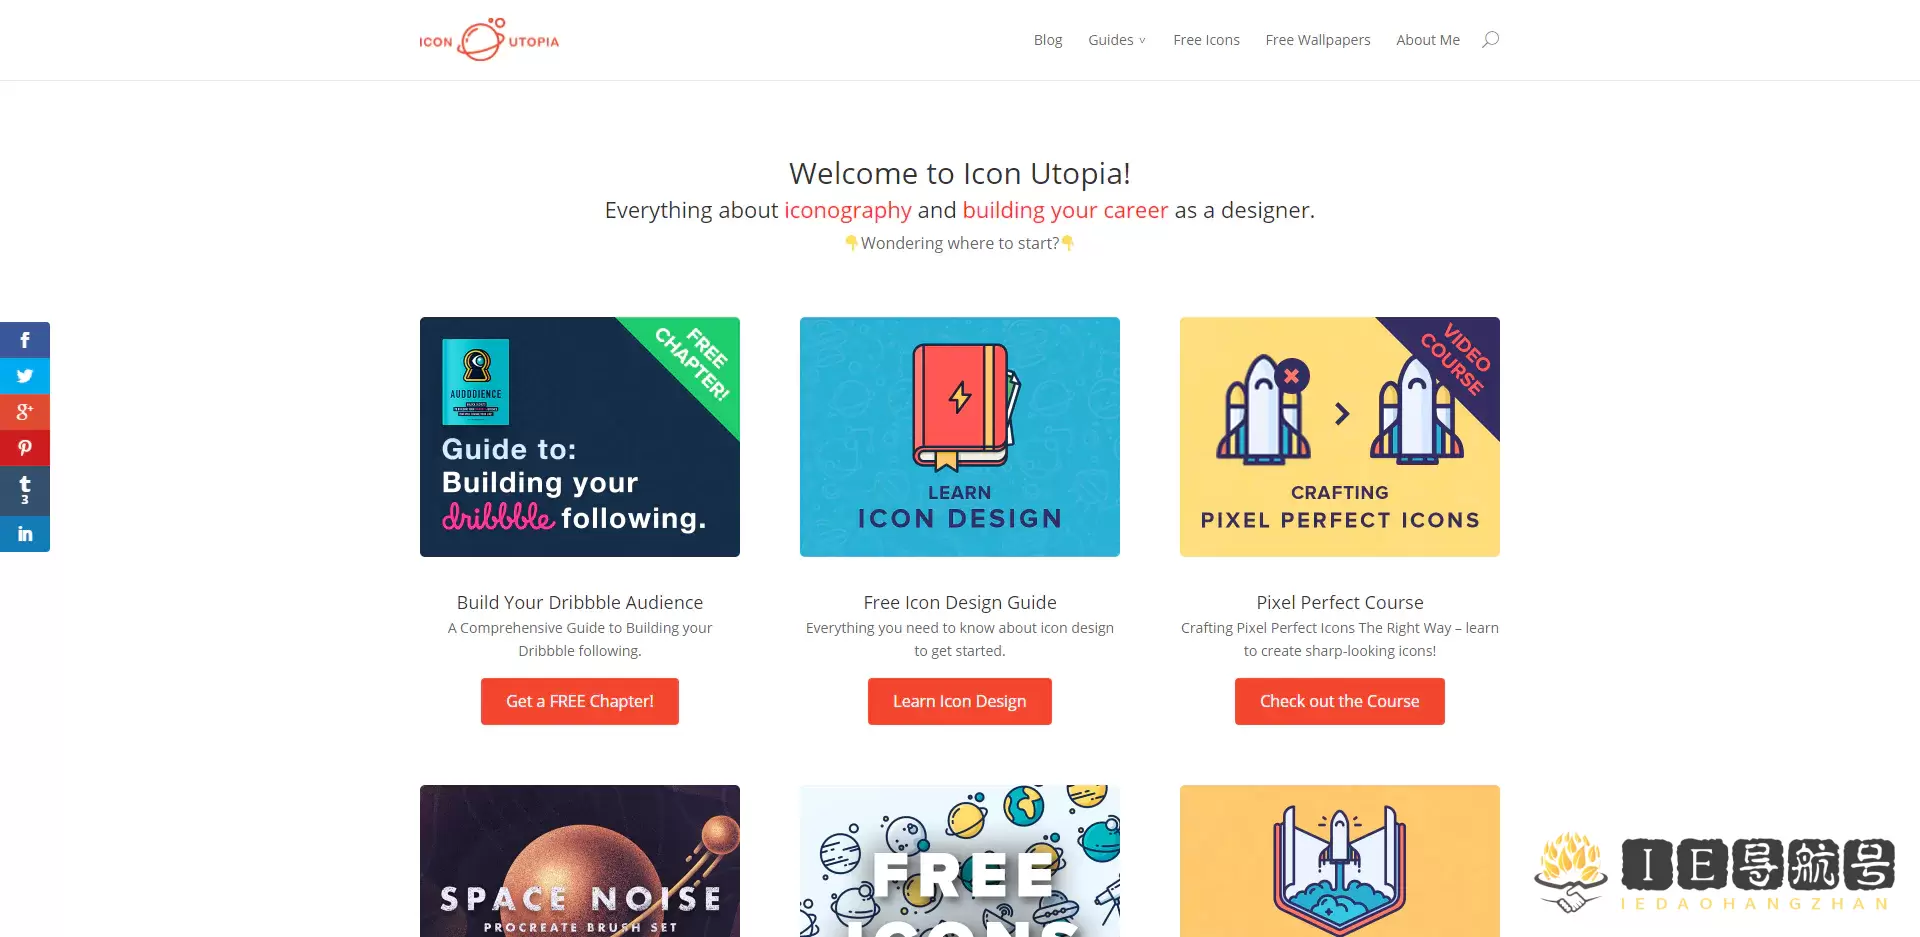
Task: Open the search magnifier icon
Action: pyautogui.click(x=1490, y=40)
